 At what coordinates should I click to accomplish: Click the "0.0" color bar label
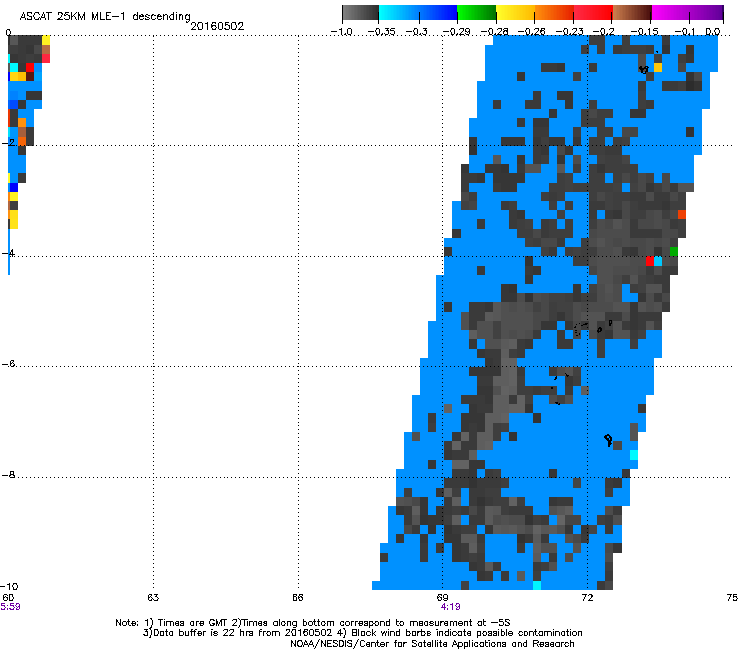(x=713, y=32)
